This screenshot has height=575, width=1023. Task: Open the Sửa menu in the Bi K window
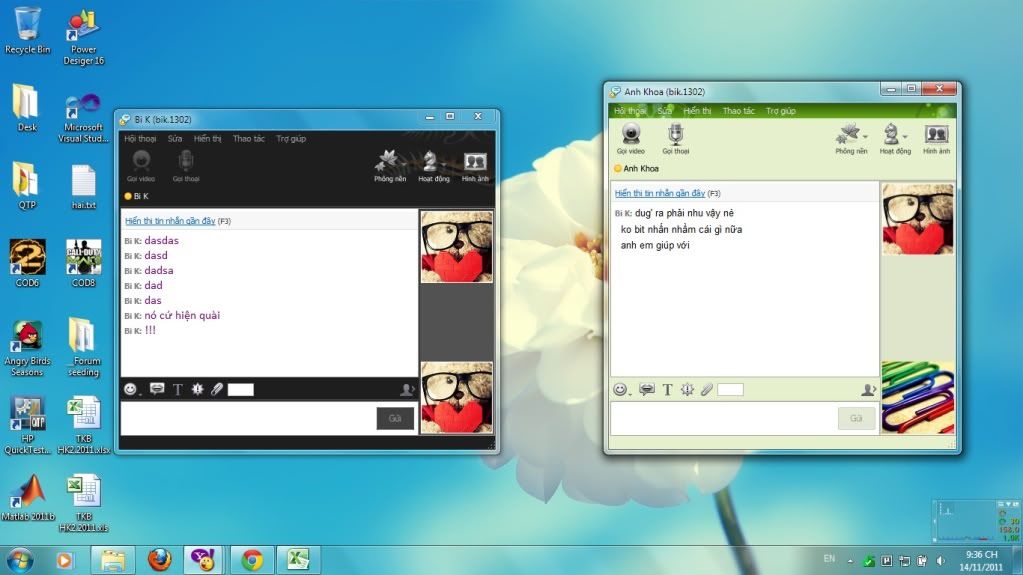[x=175, y=138]
